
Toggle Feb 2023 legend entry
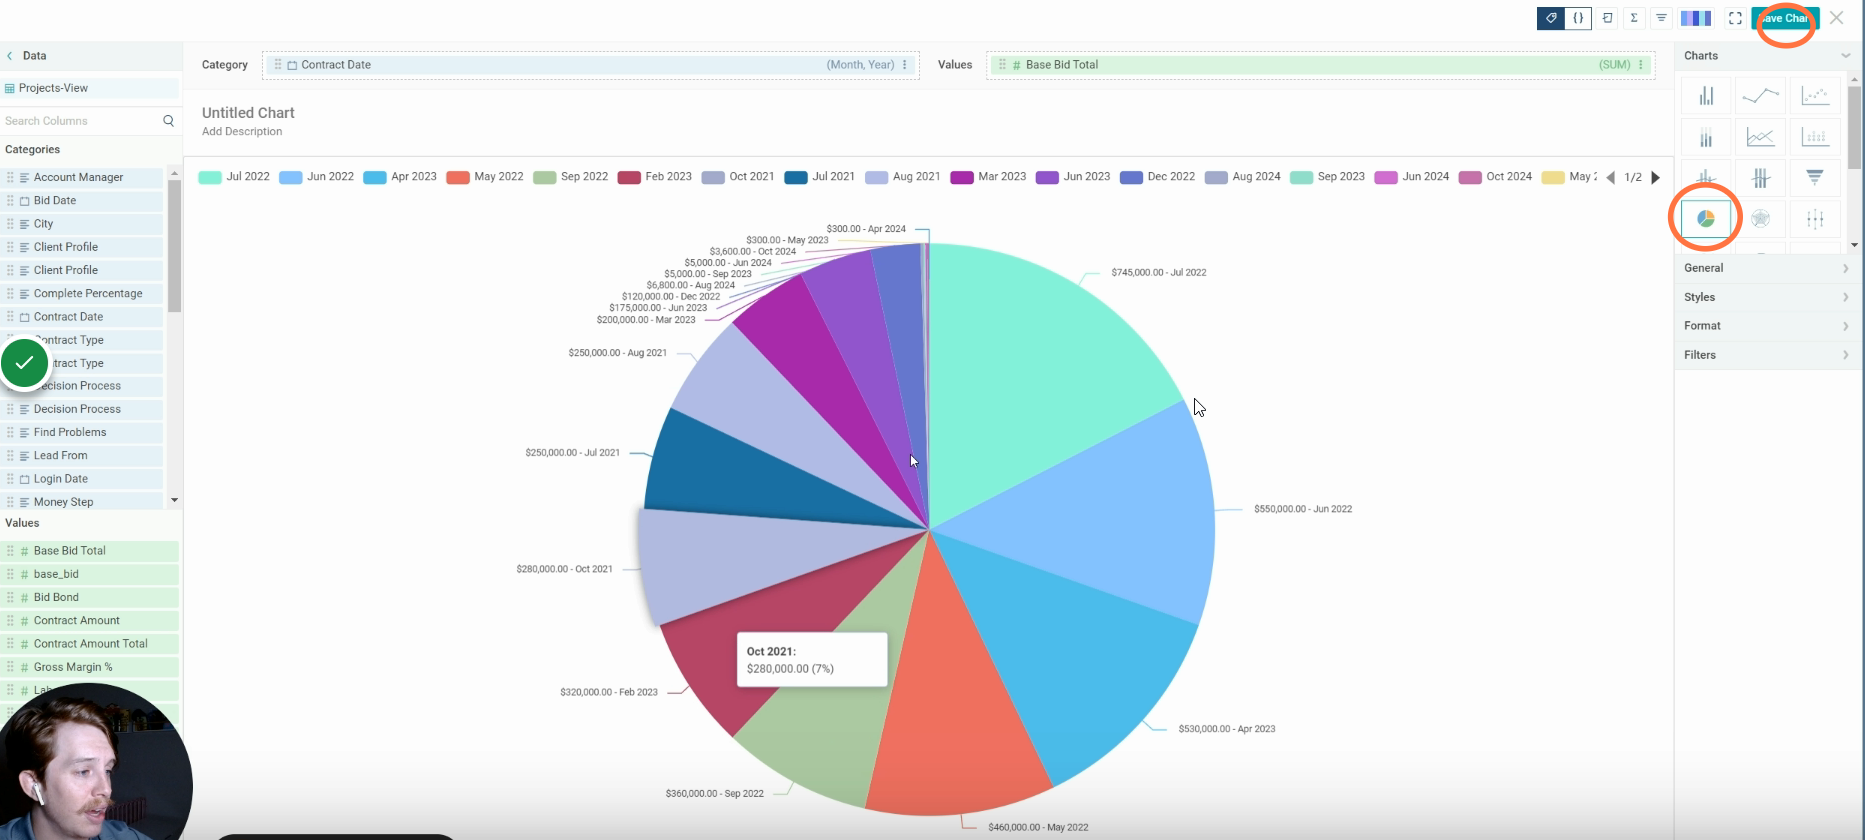click(655, 177)
